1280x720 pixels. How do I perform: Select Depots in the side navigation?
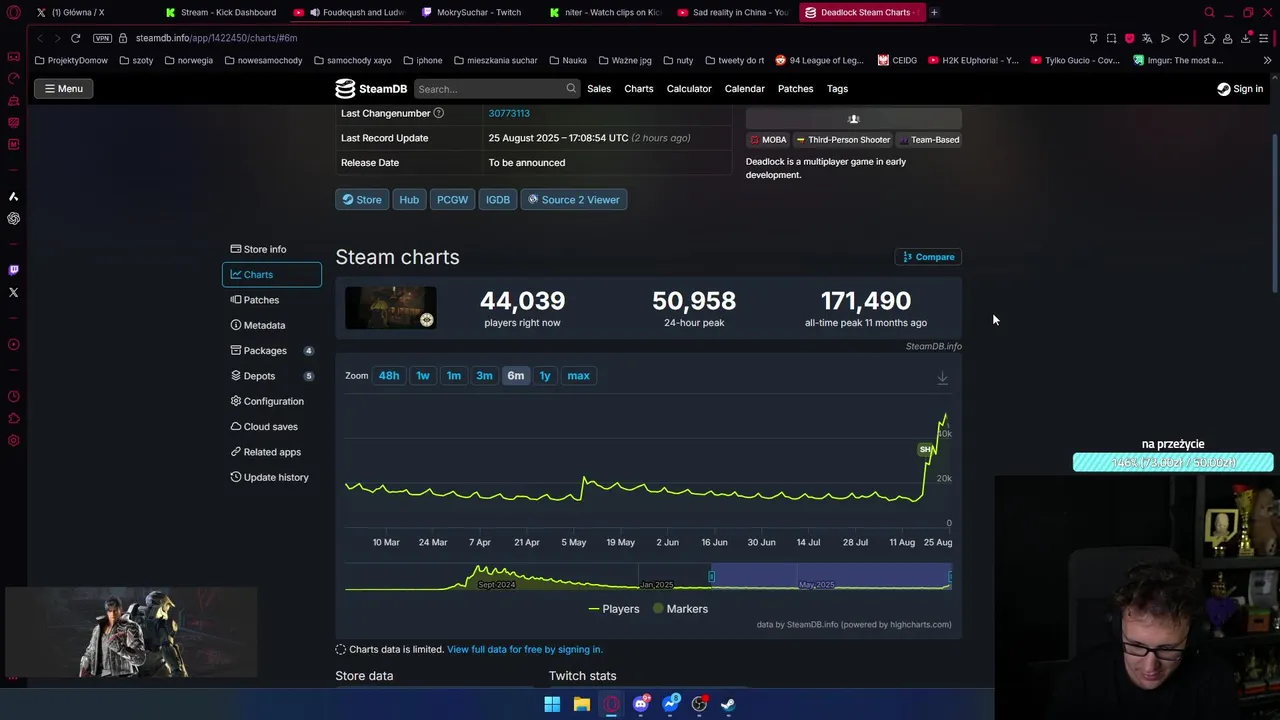tap(272, 376)
